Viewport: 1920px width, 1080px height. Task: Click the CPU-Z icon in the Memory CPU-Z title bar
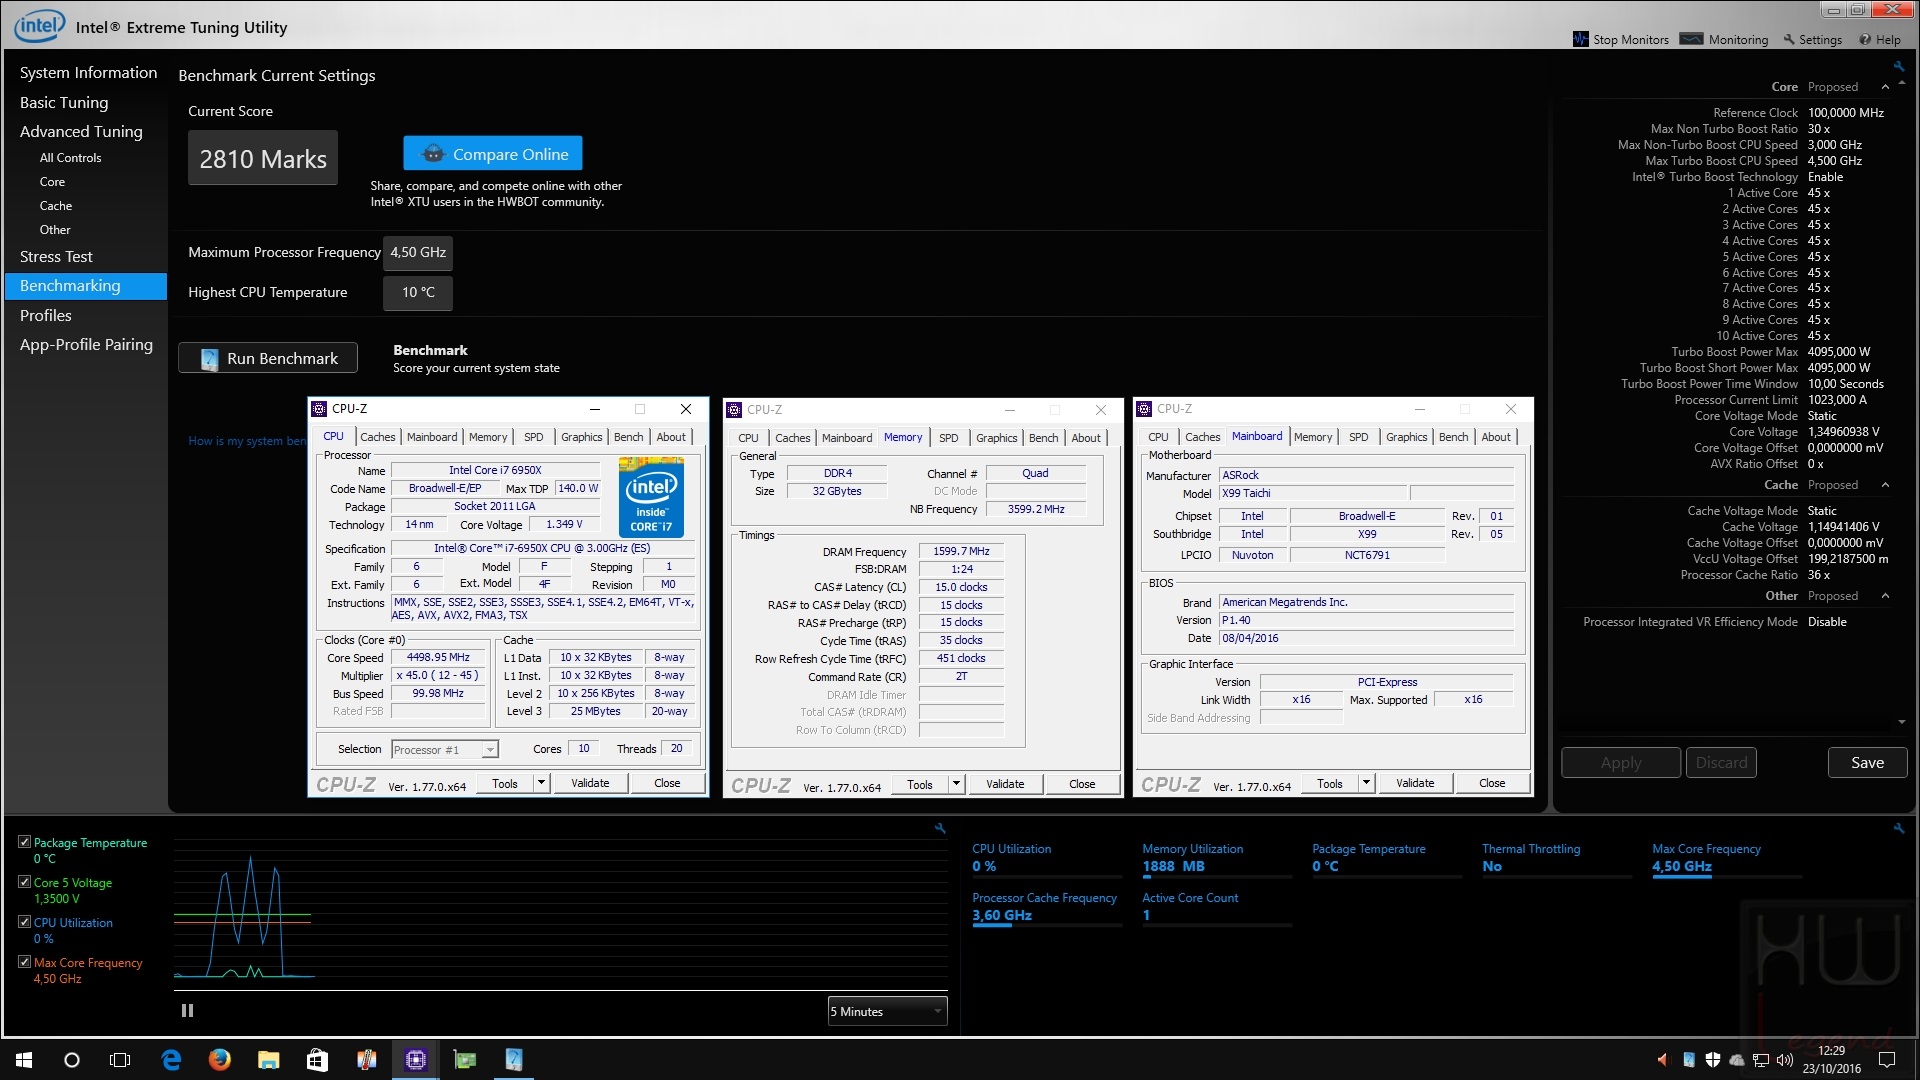point(734,410)
